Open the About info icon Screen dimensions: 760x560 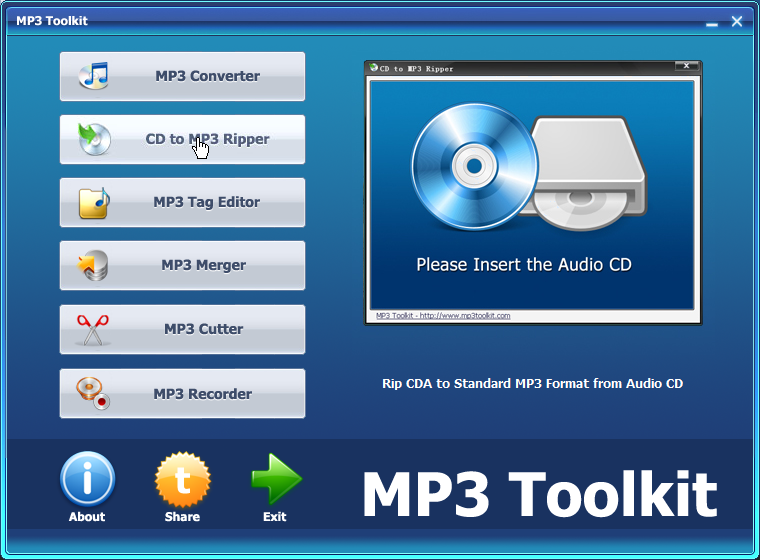87,479
